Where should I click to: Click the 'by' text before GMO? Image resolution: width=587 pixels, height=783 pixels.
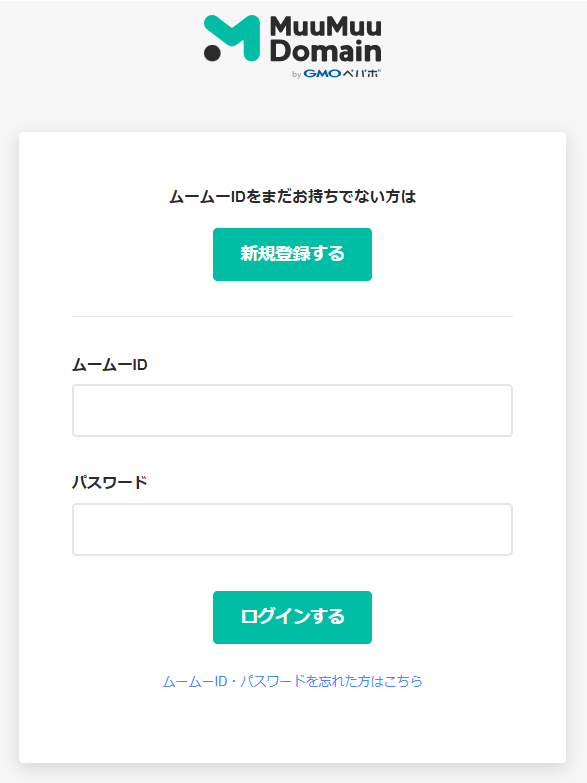click(x=297, y=74)
